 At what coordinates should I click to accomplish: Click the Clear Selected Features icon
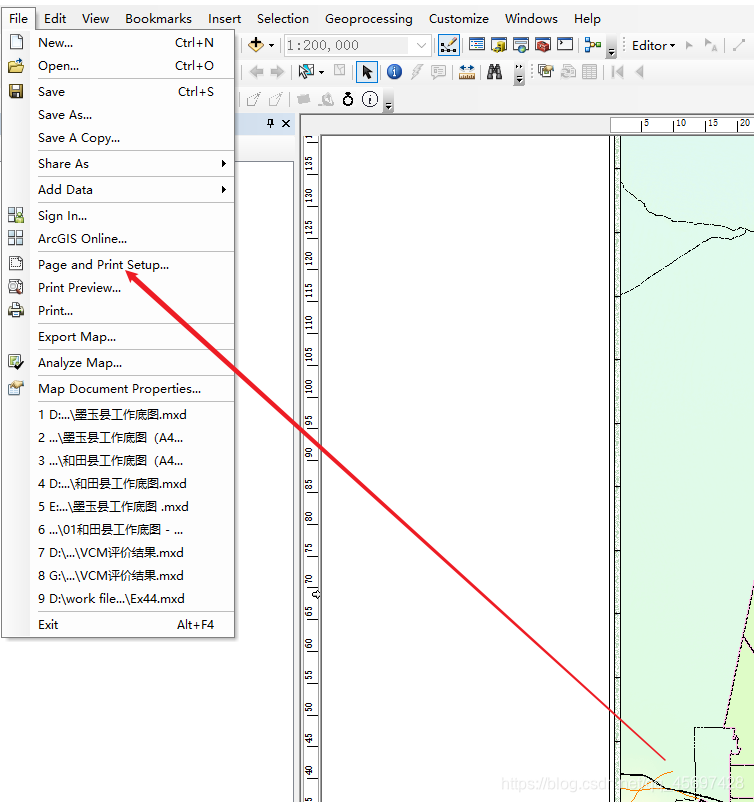tap(340, 71)
